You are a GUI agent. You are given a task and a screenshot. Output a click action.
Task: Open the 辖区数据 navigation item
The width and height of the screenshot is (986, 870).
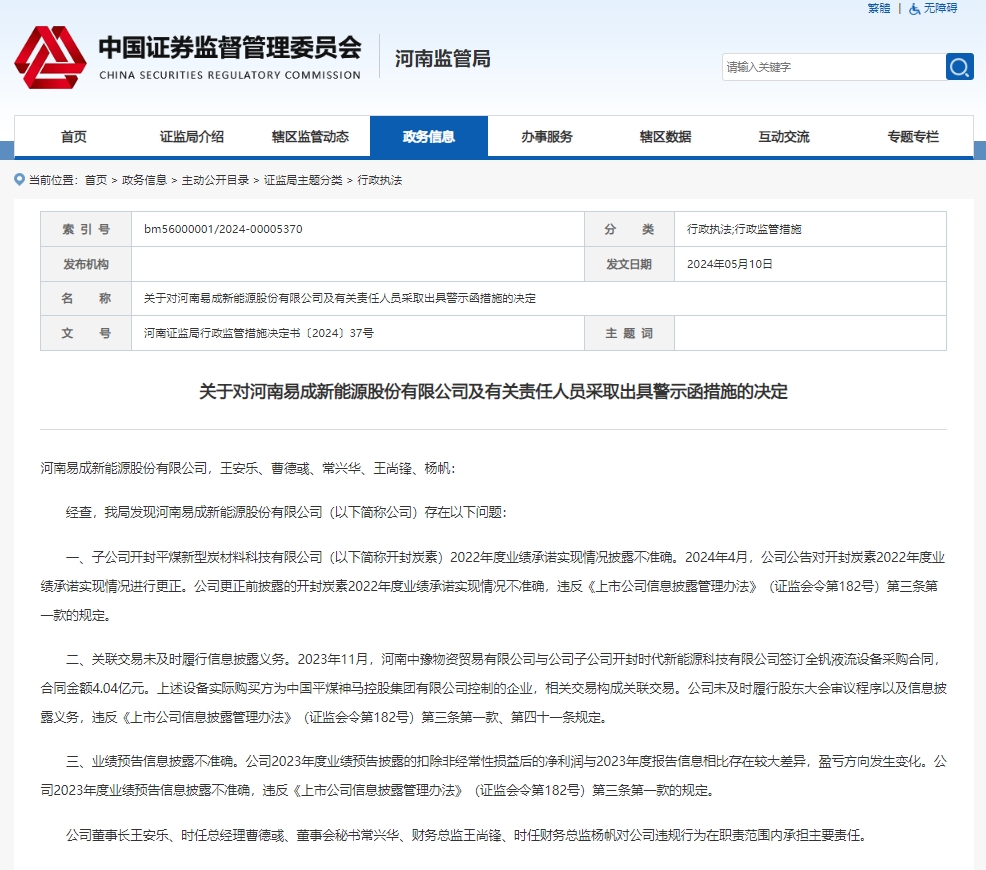665,137
